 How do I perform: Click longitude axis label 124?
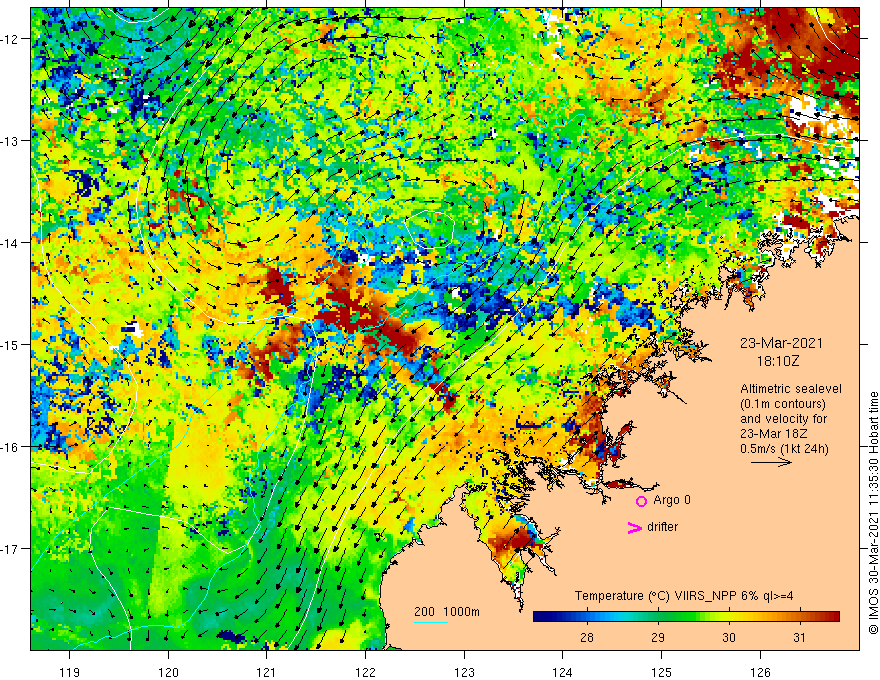click(x=563, y=672)
